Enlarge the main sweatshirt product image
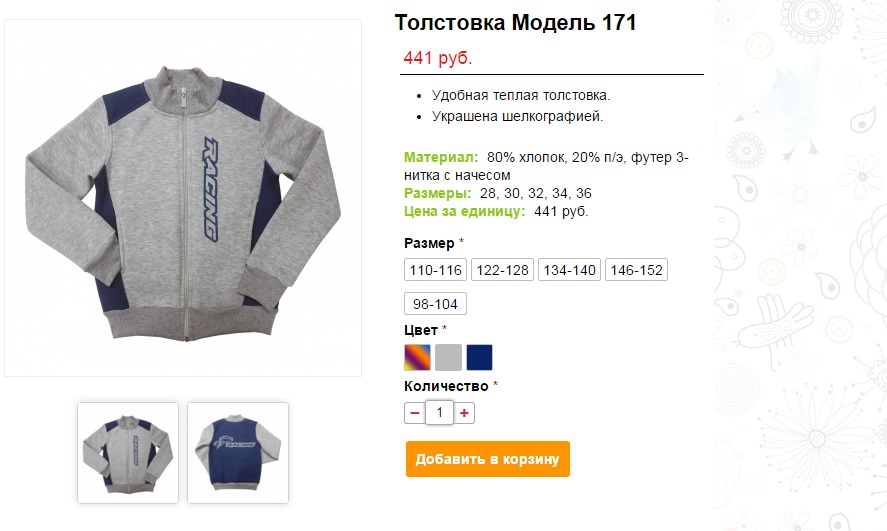 coord(183,198)
